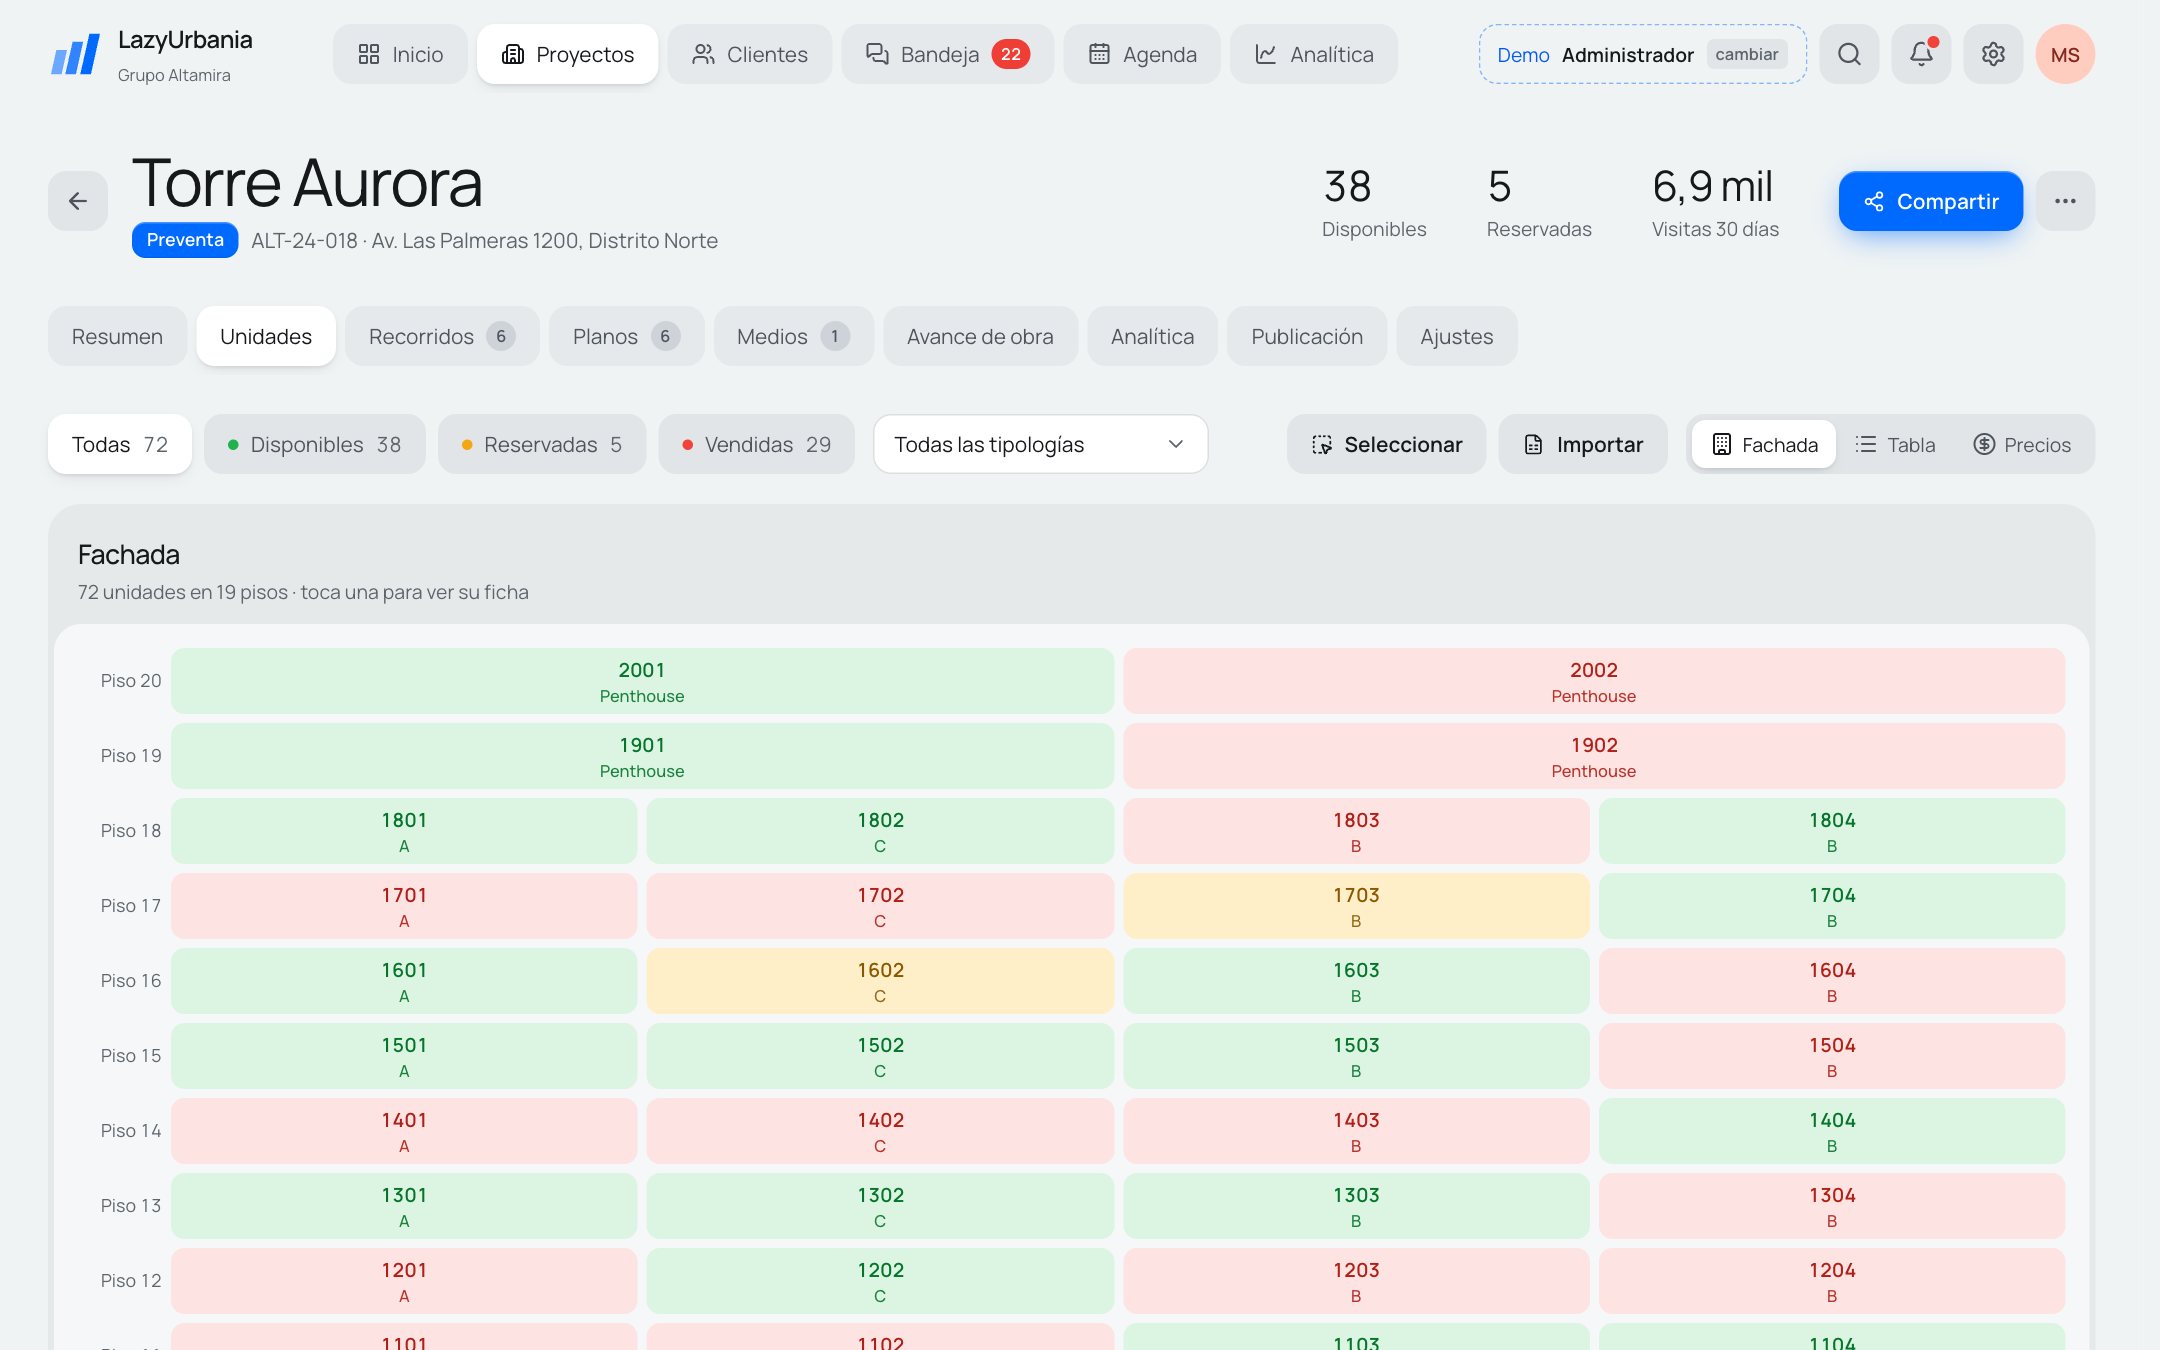This screenshot has width=2160, height=1350.
Task: Switch to Avance de obra tab
Action: (980, 336)
